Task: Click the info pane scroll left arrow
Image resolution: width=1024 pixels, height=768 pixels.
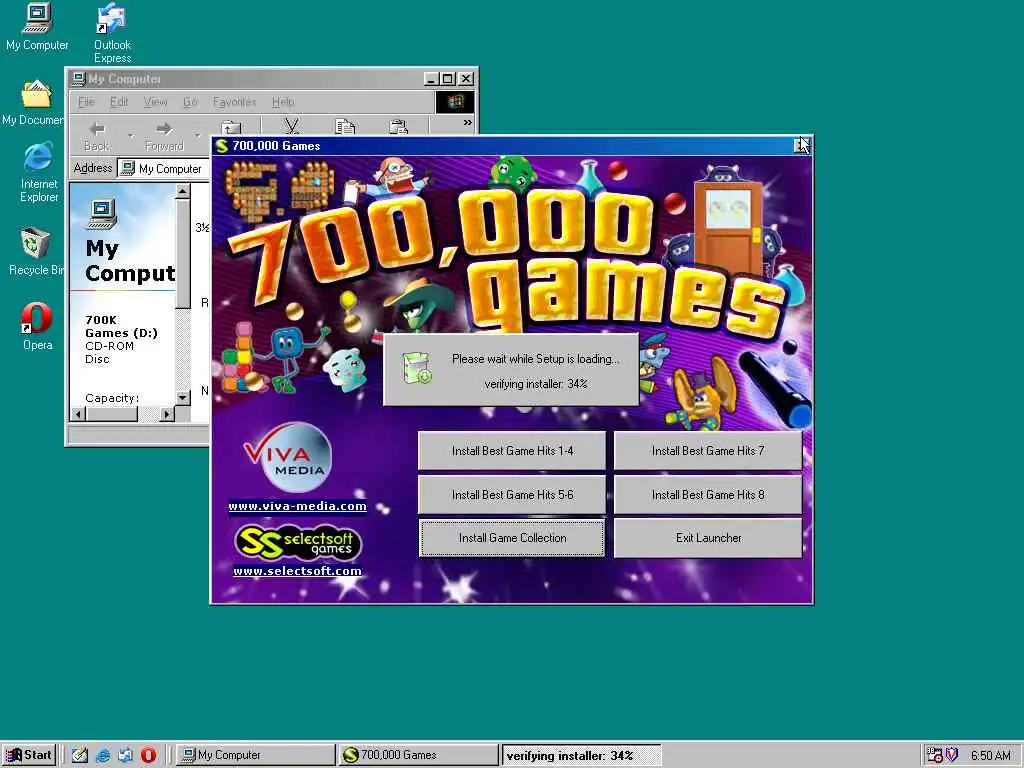Action: tap(78, 414)
